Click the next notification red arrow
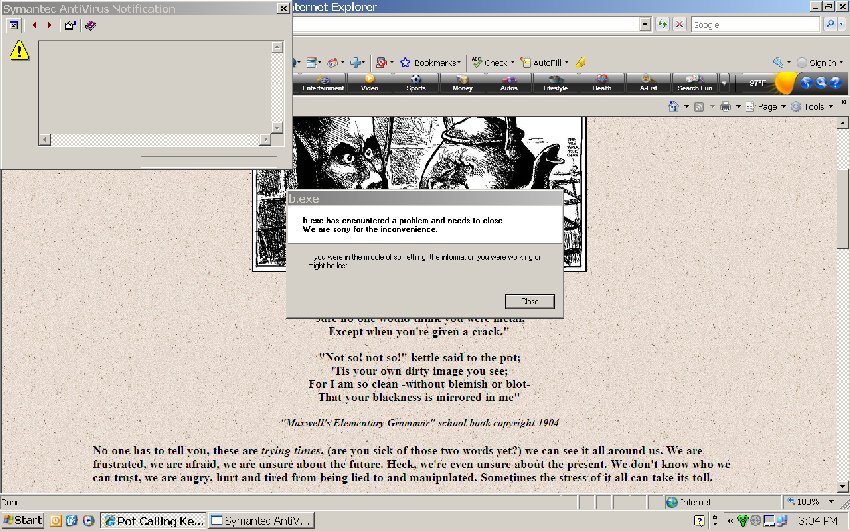The height and width of the screenshot is (531, 850). point(50,25)
